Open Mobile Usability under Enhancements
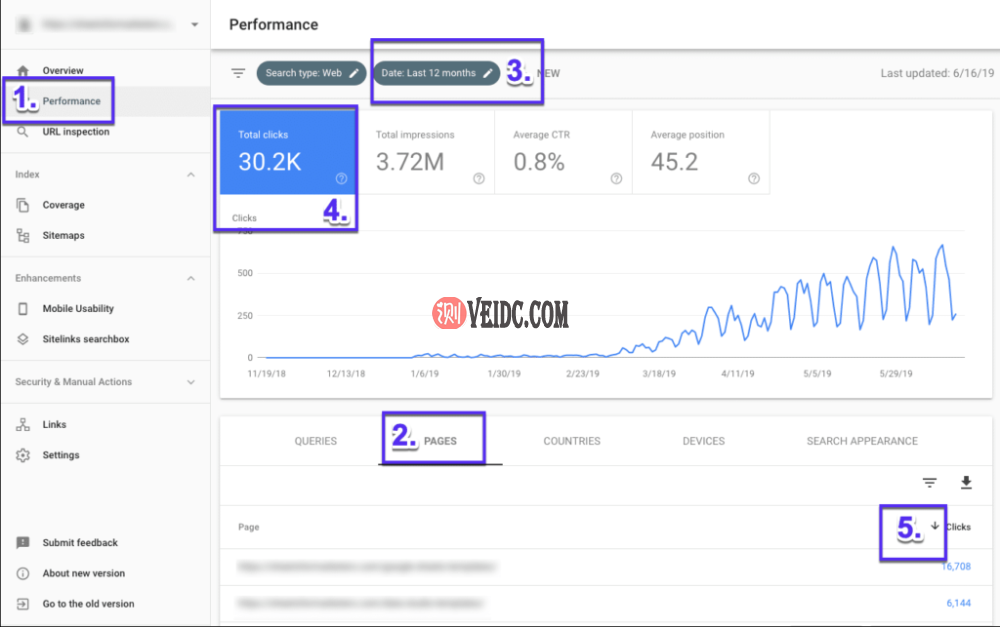This screenshot has height=627, width=1000. [x=22, y=308]
